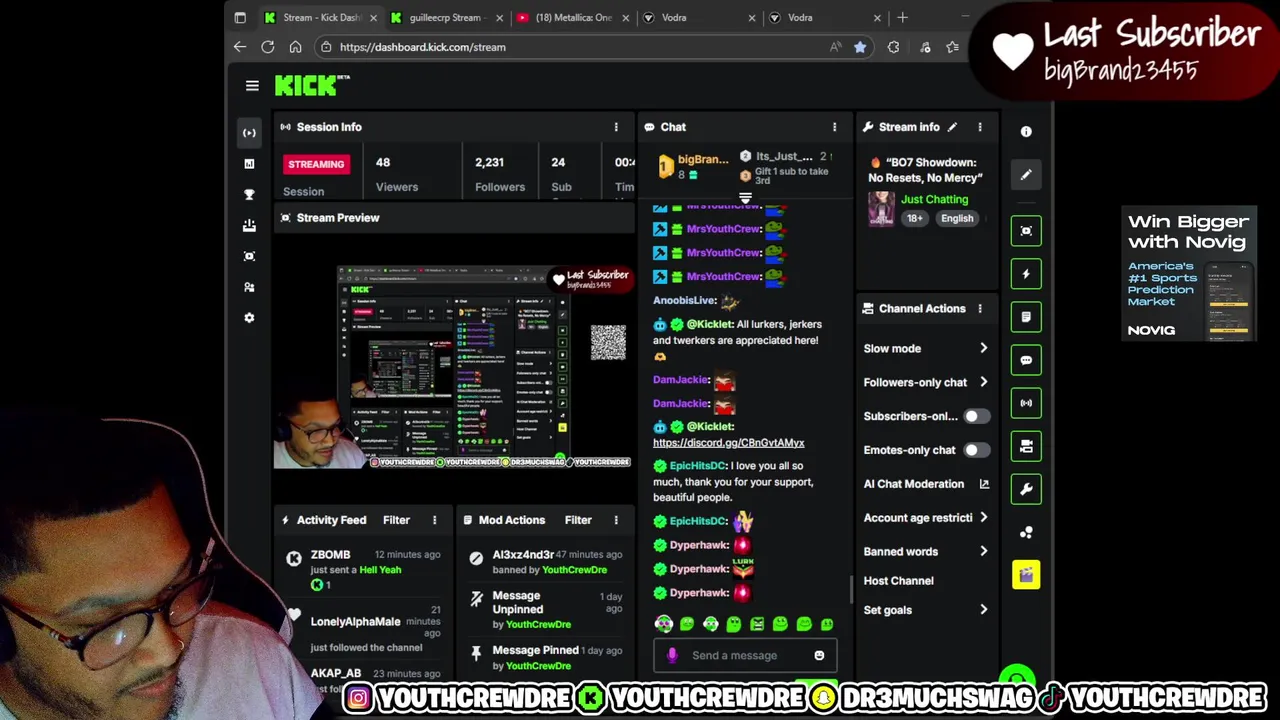Toggle the broadcast Session Info widget icon

pos(1026,403)
